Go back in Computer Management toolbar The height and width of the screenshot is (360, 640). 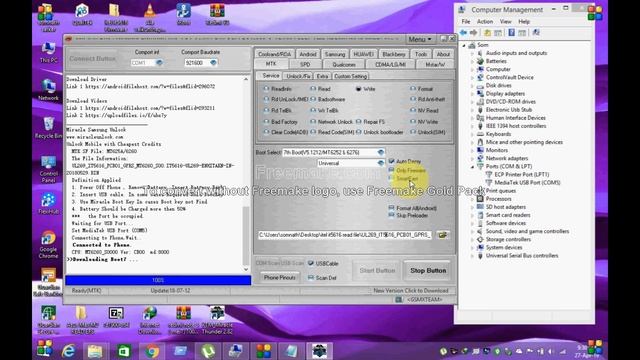(463, 32)
